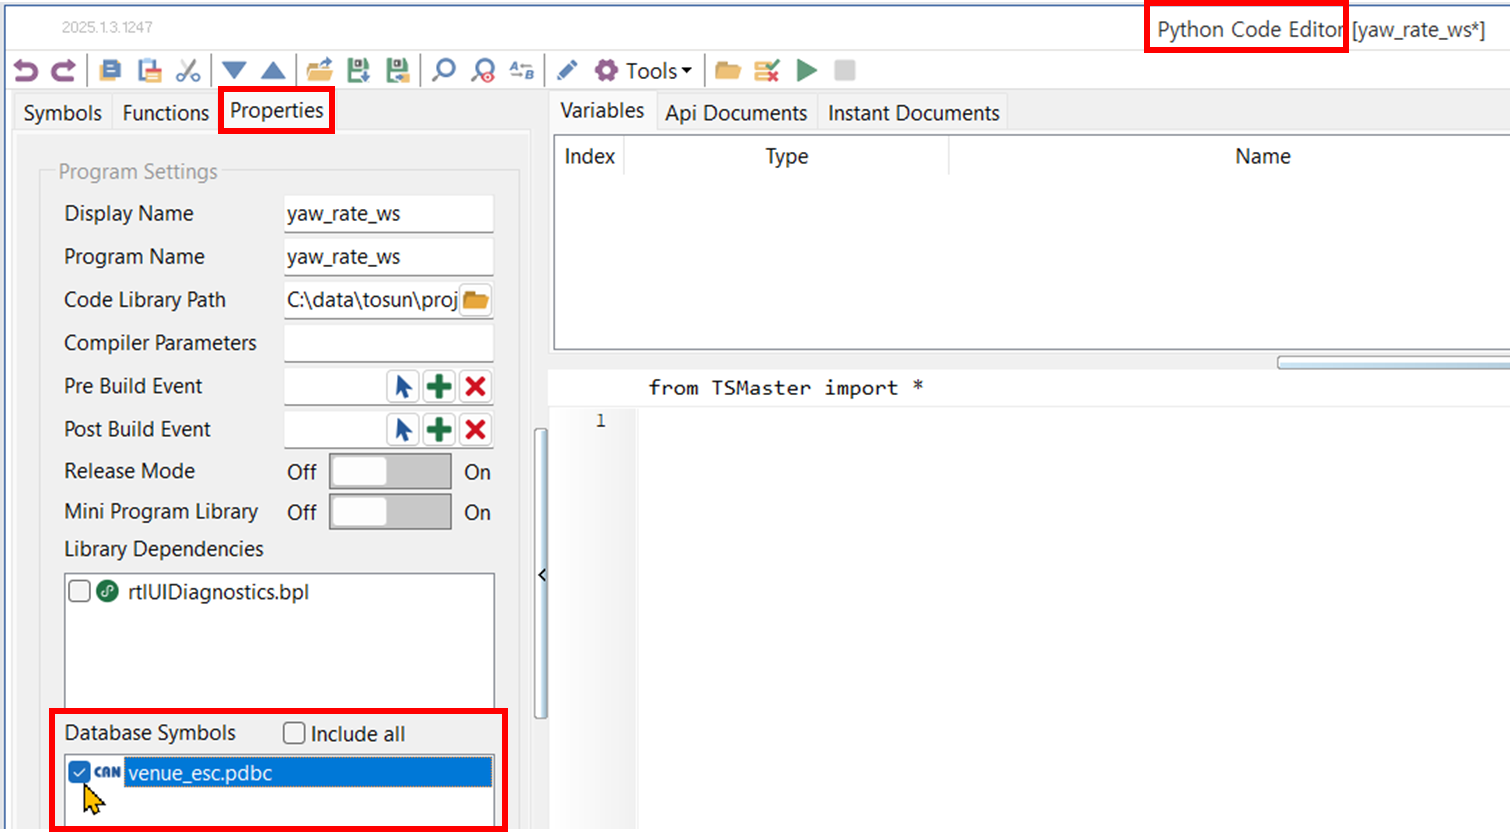
Task: Click the horizontal scrollbar under variables table
Action: [x=1393, y=363]
